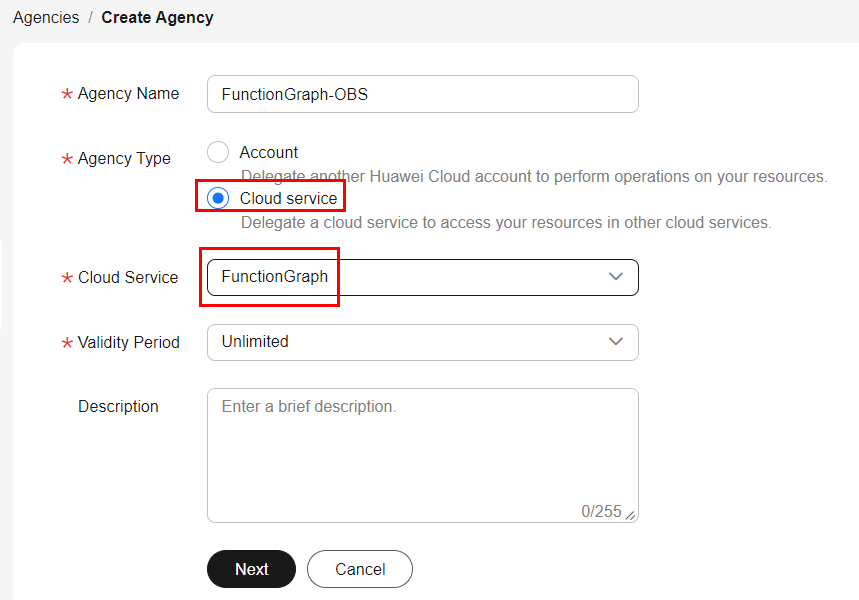
Task: Expand the Unlimited validity period dropdown
Action: (x=400, y=342)
